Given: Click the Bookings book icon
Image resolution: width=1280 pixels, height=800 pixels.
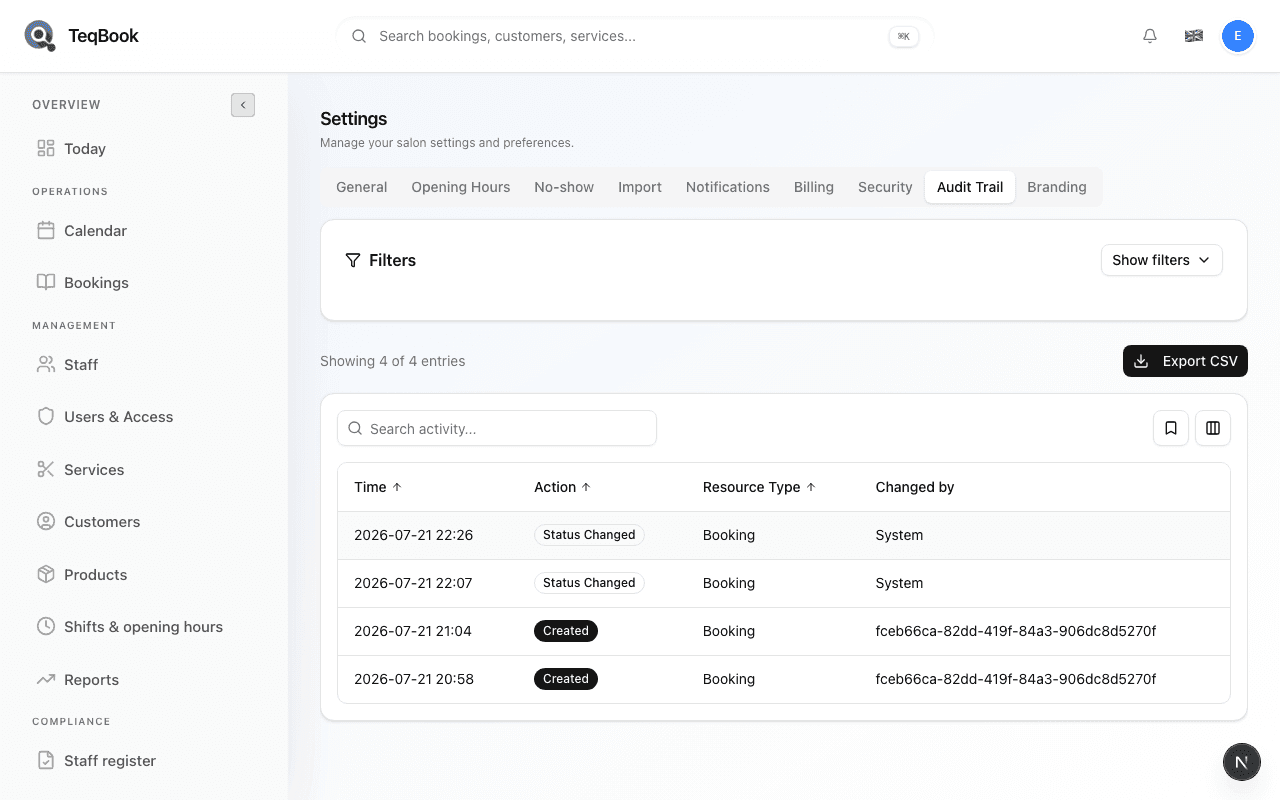Looking at the screenshot, I should click(46, 282).
